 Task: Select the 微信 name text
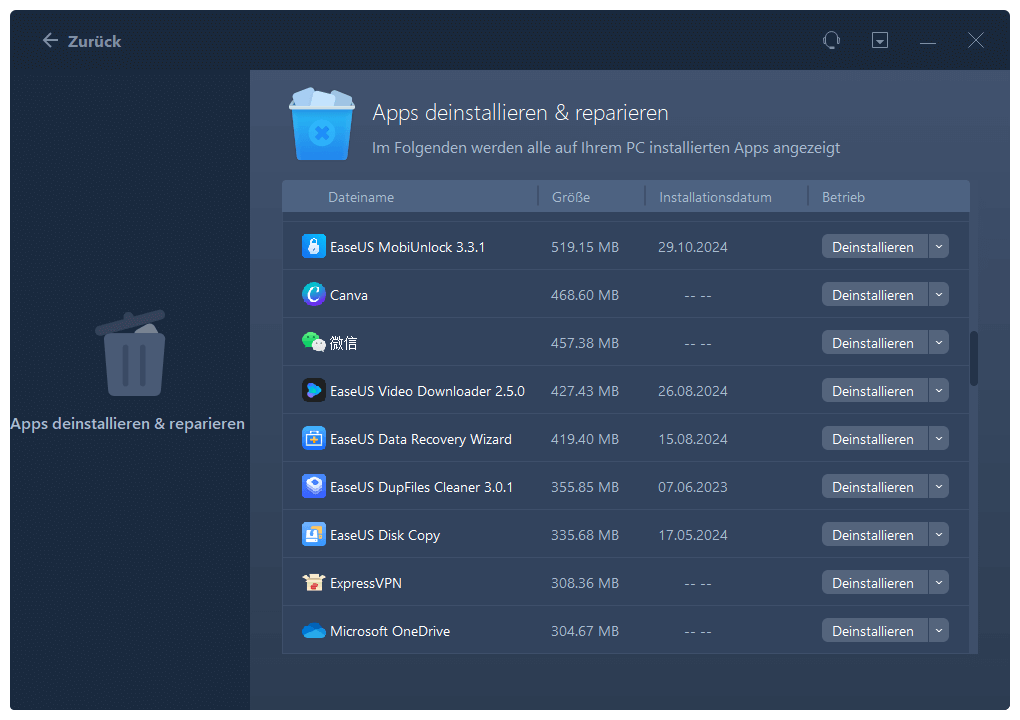[343, 343]
